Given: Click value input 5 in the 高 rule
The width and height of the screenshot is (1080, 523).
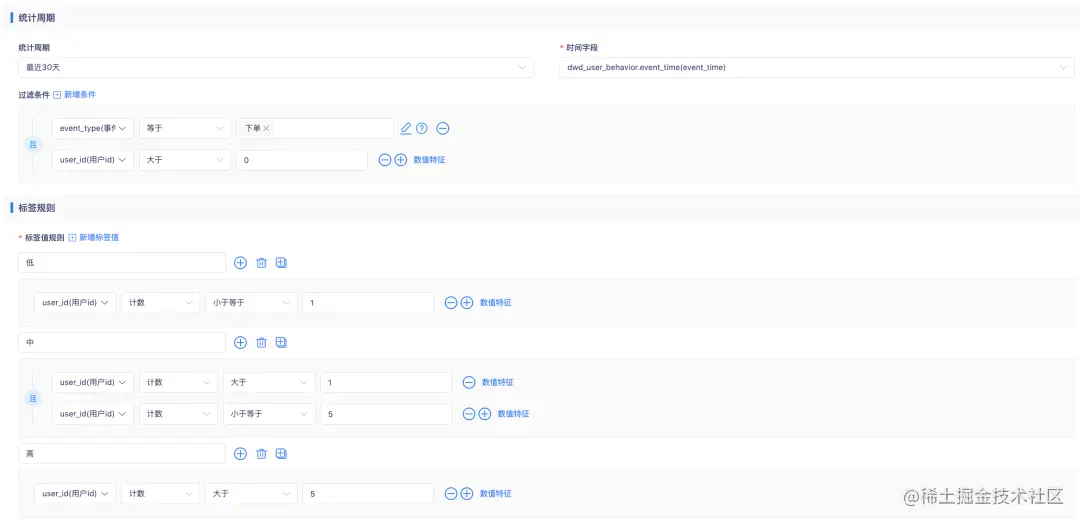Looking at the screenshot, I should 368,493.
